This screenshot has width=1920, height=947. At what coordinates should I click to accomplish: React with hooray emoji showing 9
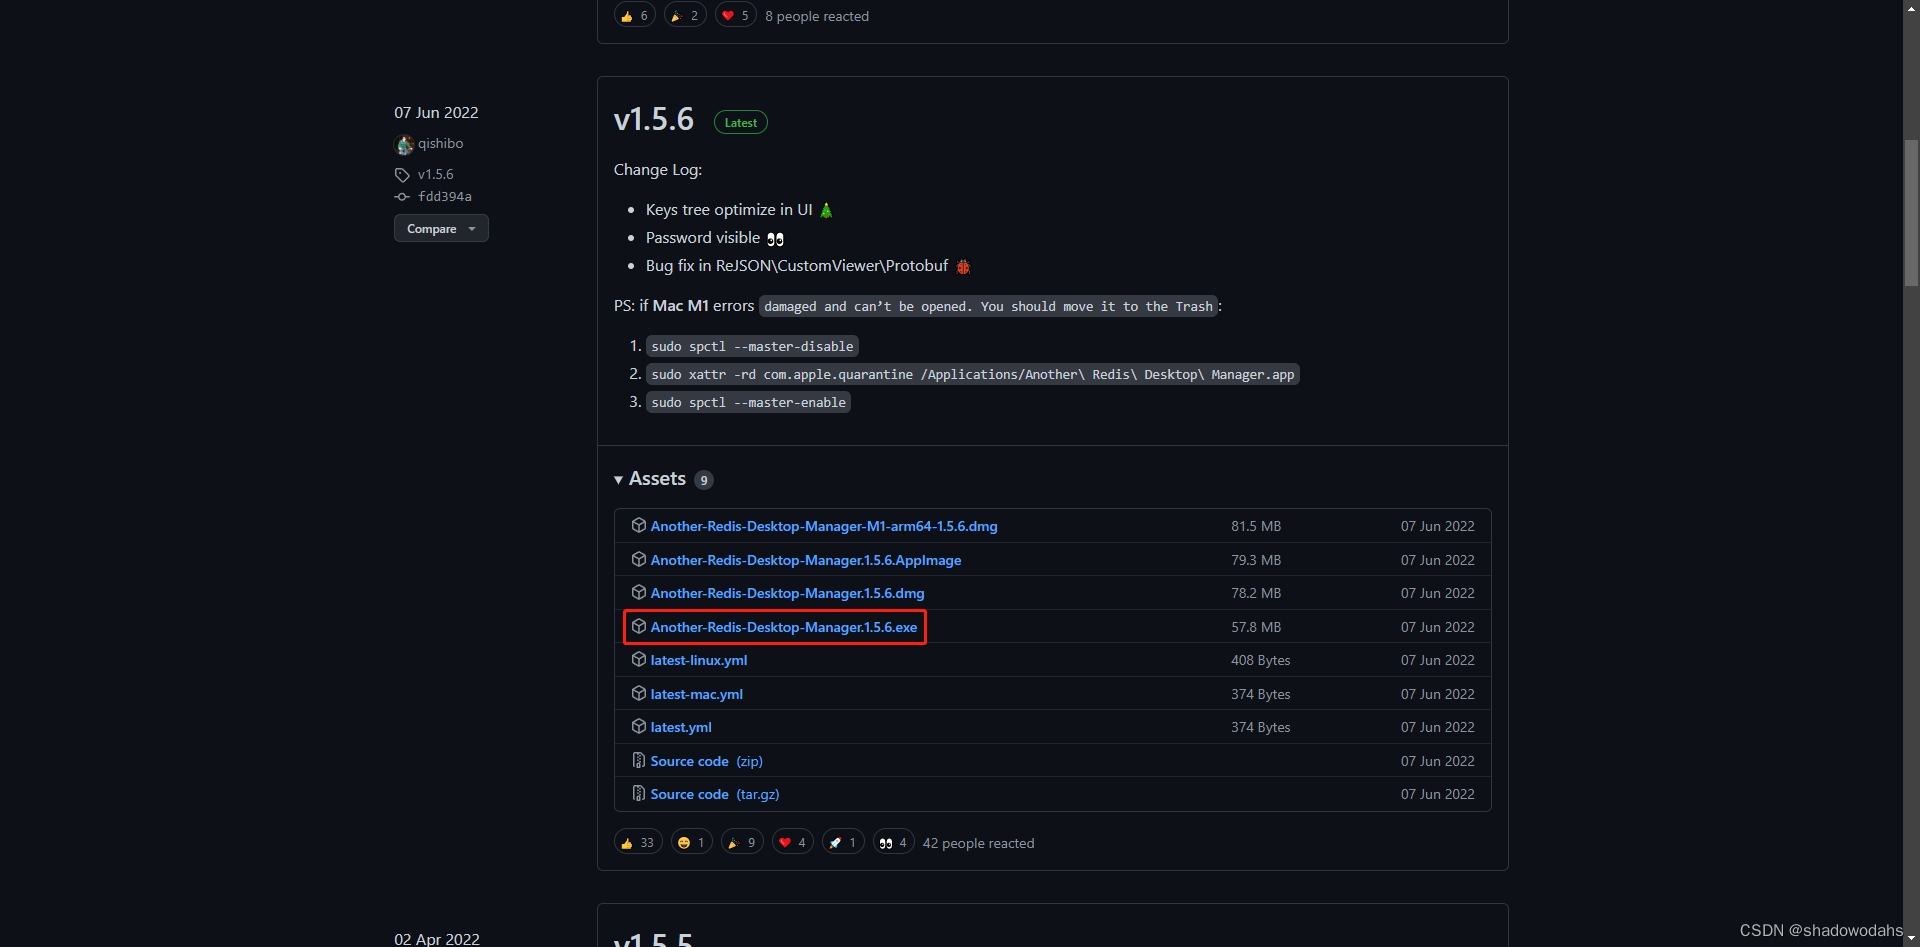[x=742, y=842]
